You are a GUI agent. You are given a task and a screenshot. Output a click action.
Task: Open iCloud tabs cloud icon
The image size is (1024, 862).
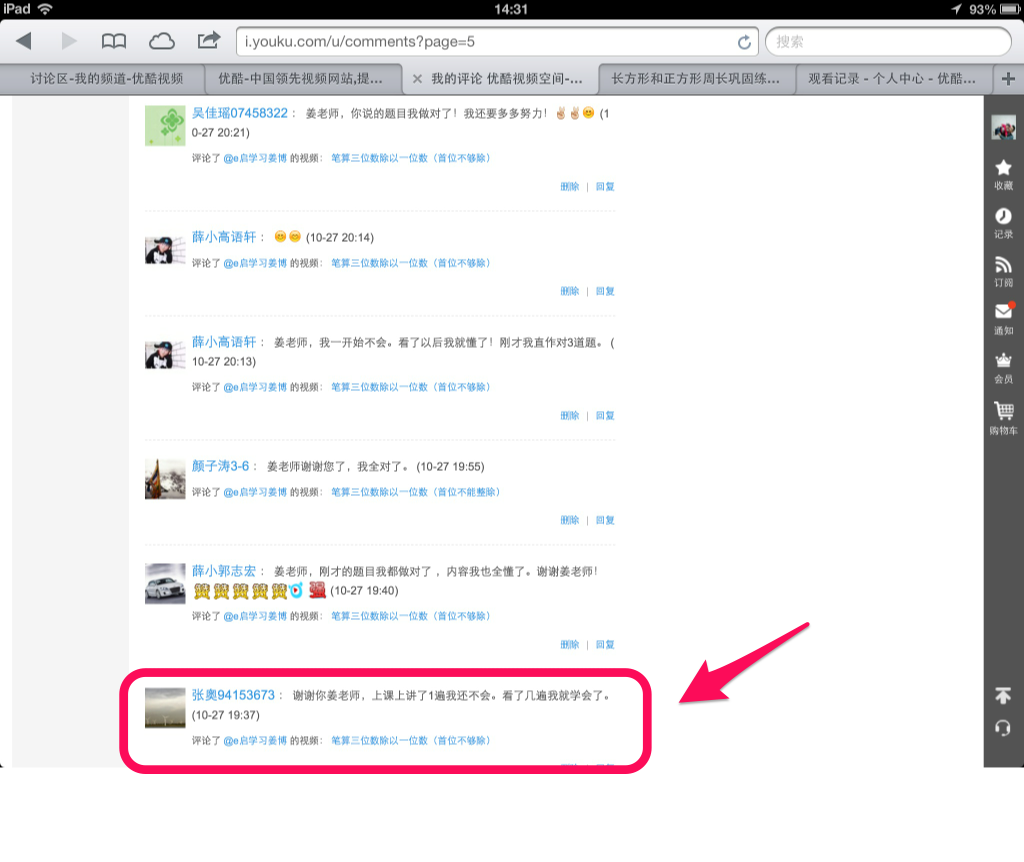click(x=161, y=41)
